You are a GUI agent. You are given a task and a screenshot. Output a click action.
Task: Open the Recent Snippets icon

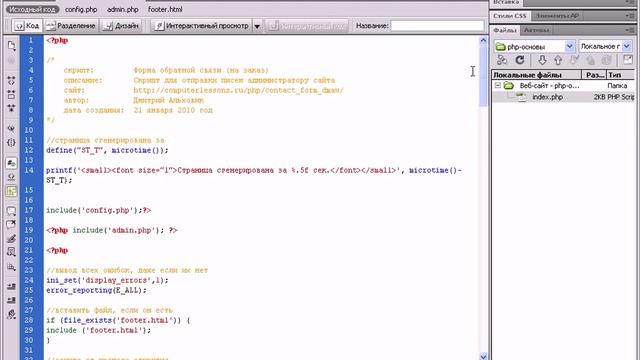11,252
